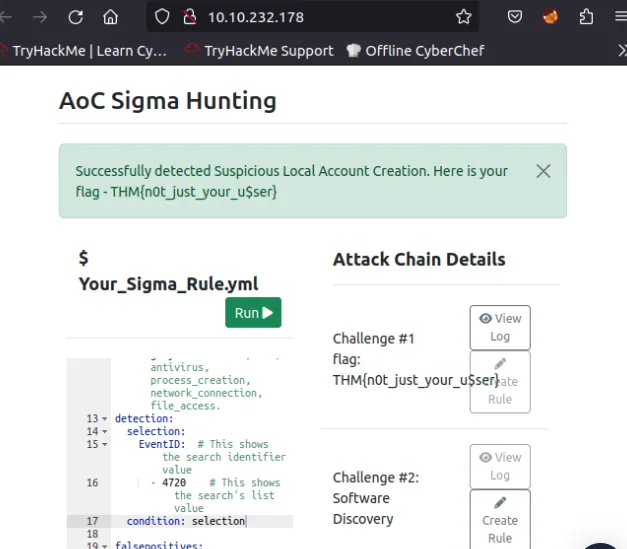Open the extensions puzzle icon
Screen dimensions: 627x549
586,17
